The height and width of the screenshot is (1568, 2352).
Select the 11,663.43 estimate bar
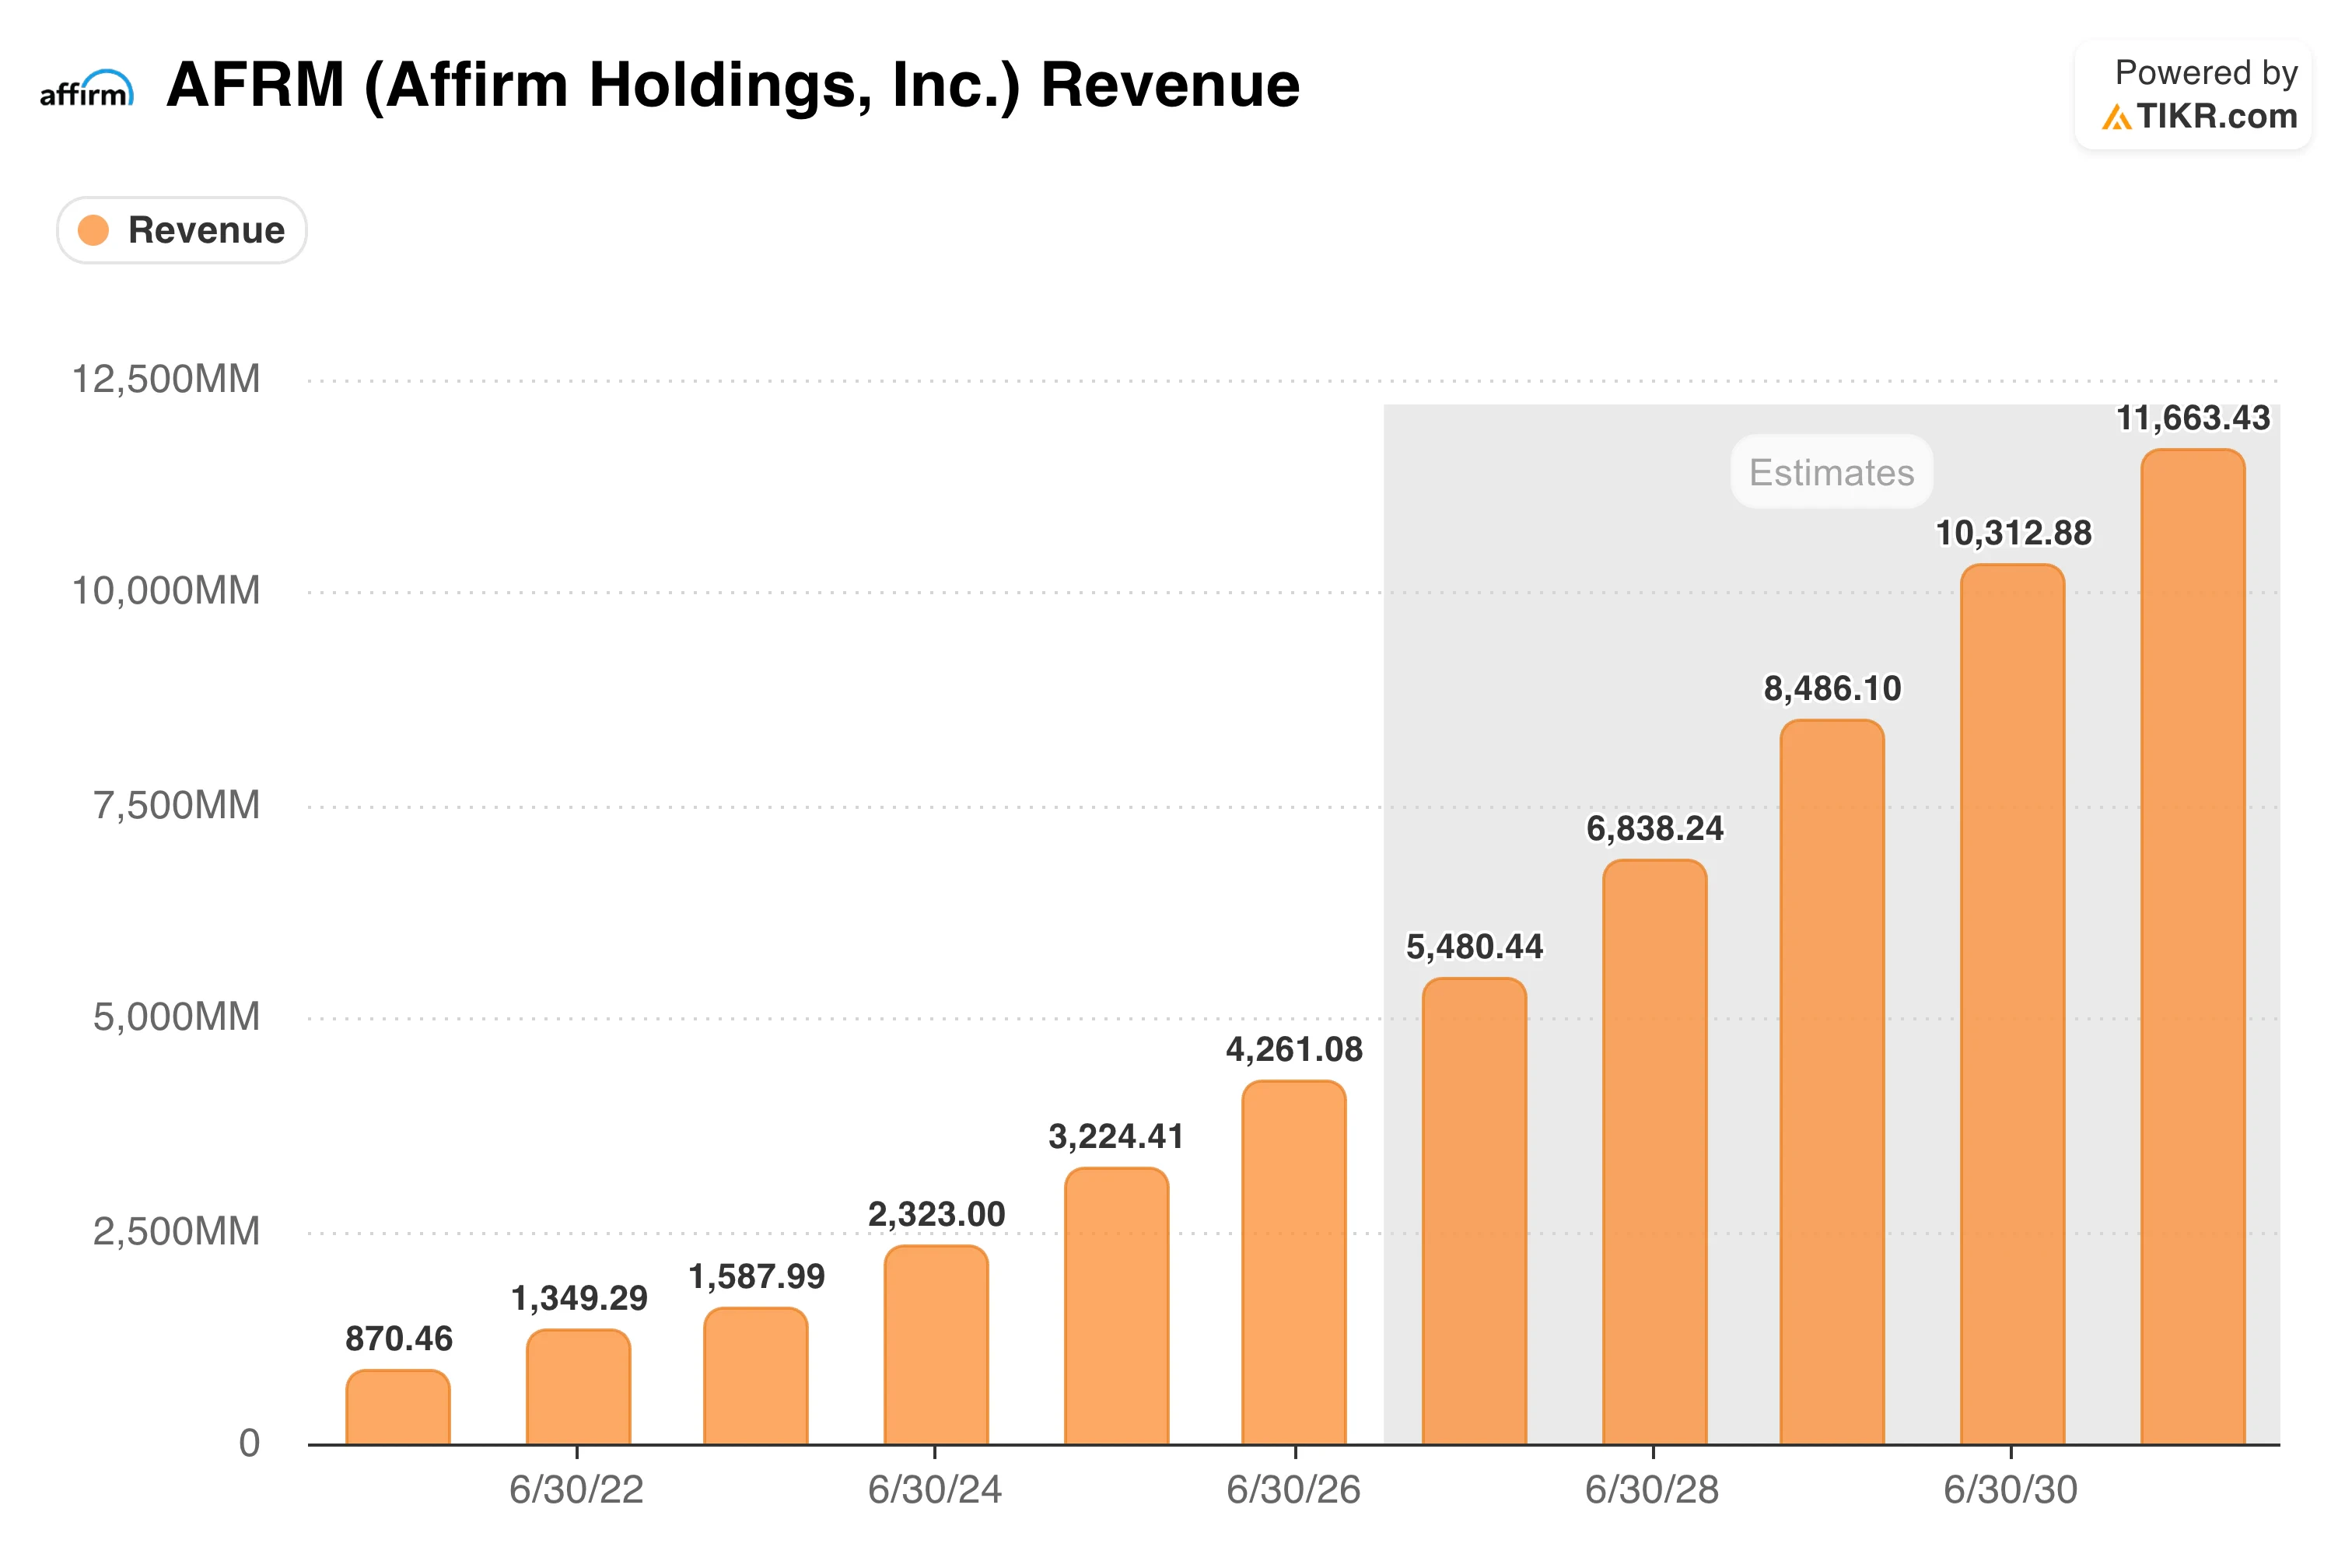(x=2192, y=947)
